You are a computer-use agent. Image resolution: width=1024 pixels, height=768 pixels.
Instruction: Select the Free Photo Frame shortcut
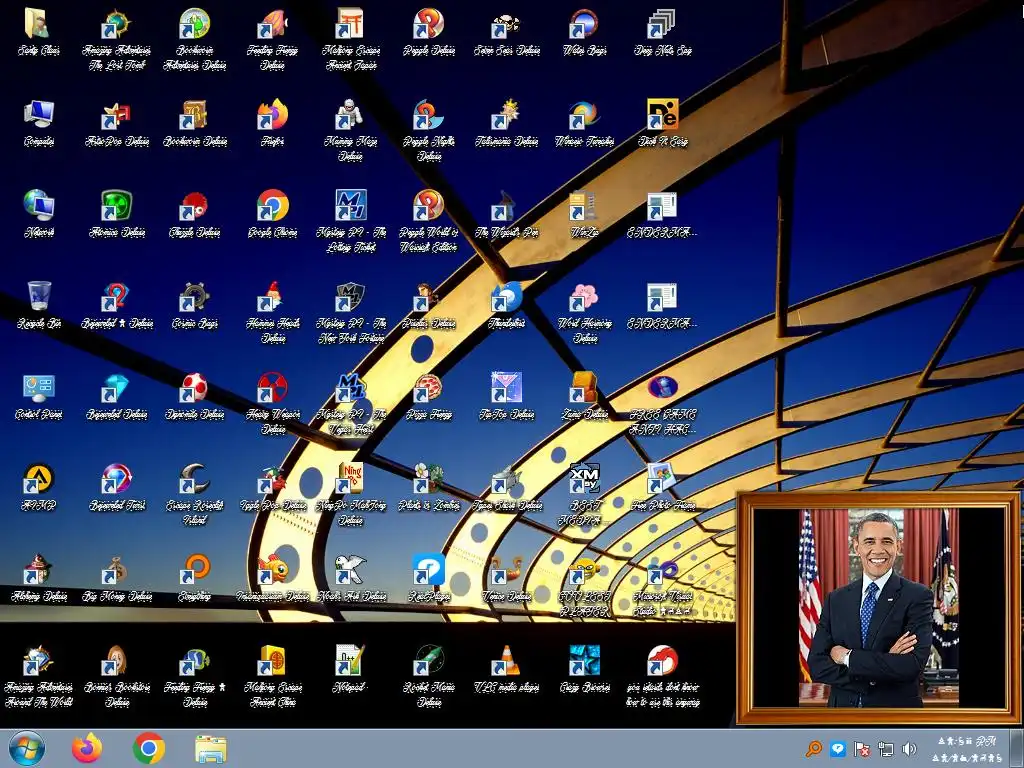coord(662,487)
